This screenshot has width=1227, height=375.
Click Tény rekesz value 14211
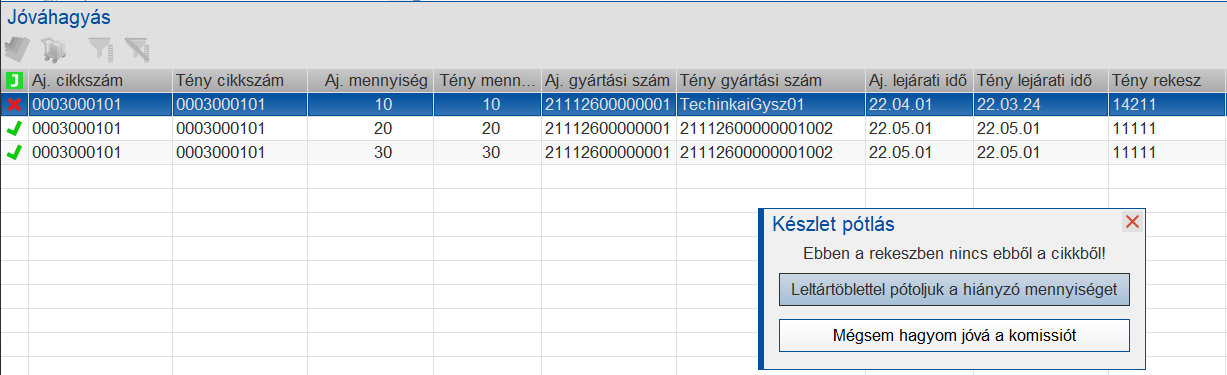(x=1167, y=104)
